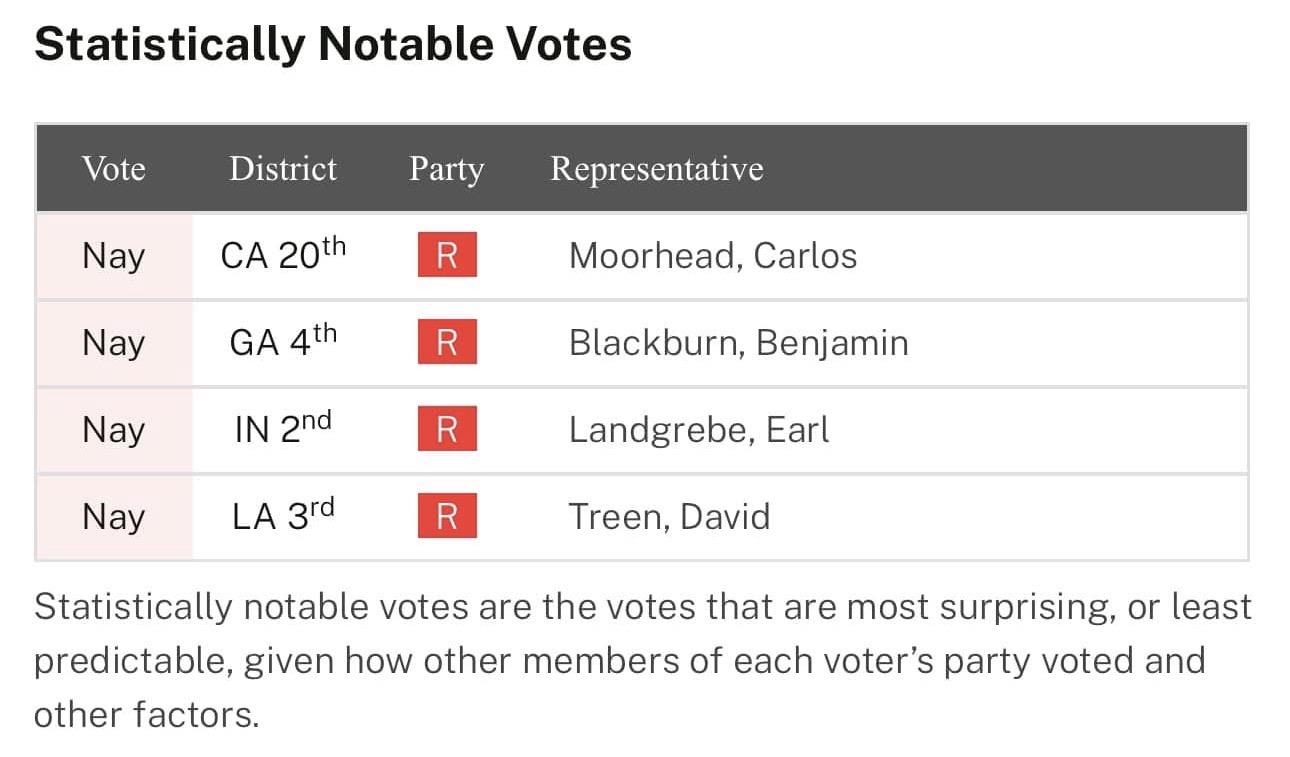Click the GA 4th district cell

(283, 343)
